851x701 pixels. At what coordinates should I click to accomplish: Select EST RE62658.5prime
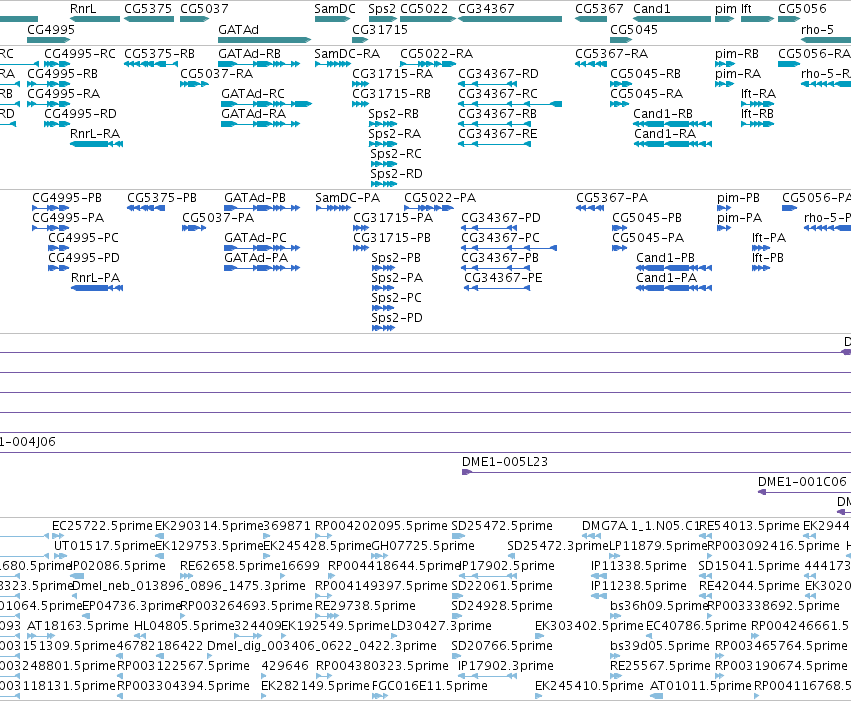(230, 566)
